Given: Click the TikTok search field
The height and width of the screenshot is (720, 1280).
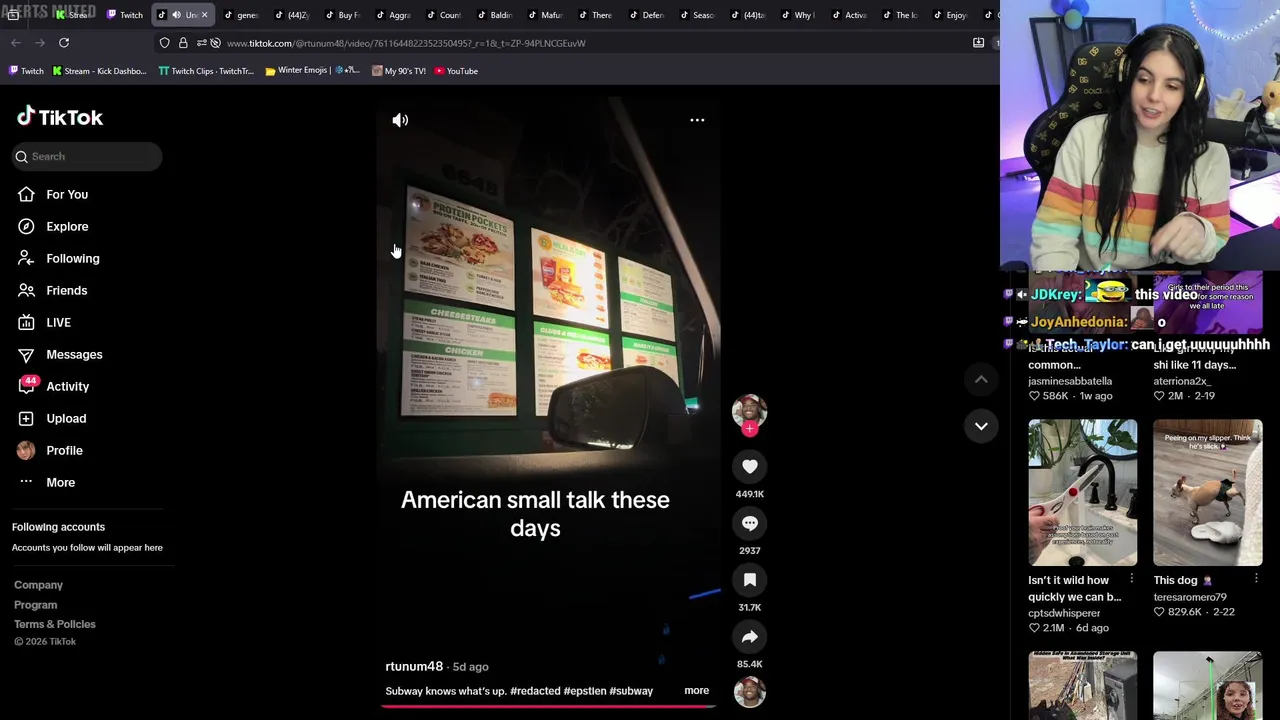Looking at the screenshot, I should coord(87,156).
